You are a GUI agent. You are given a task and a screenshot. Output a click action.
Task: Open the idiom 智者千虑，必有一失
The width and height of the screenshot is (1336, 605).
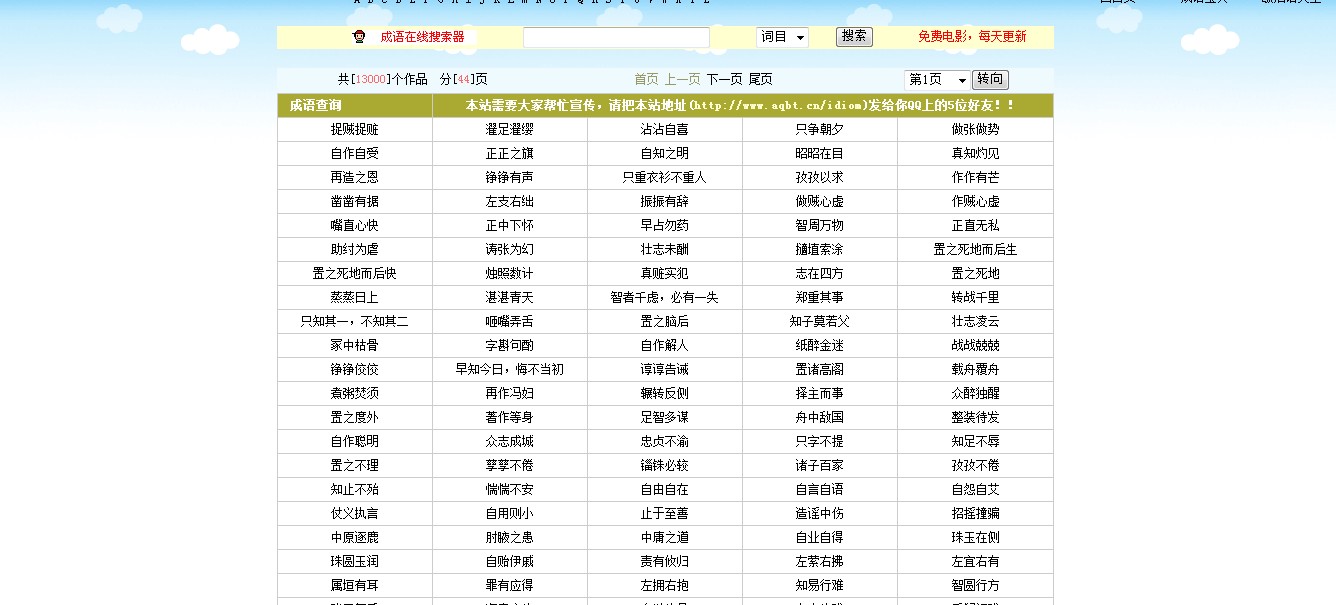[x=665, y=298]
